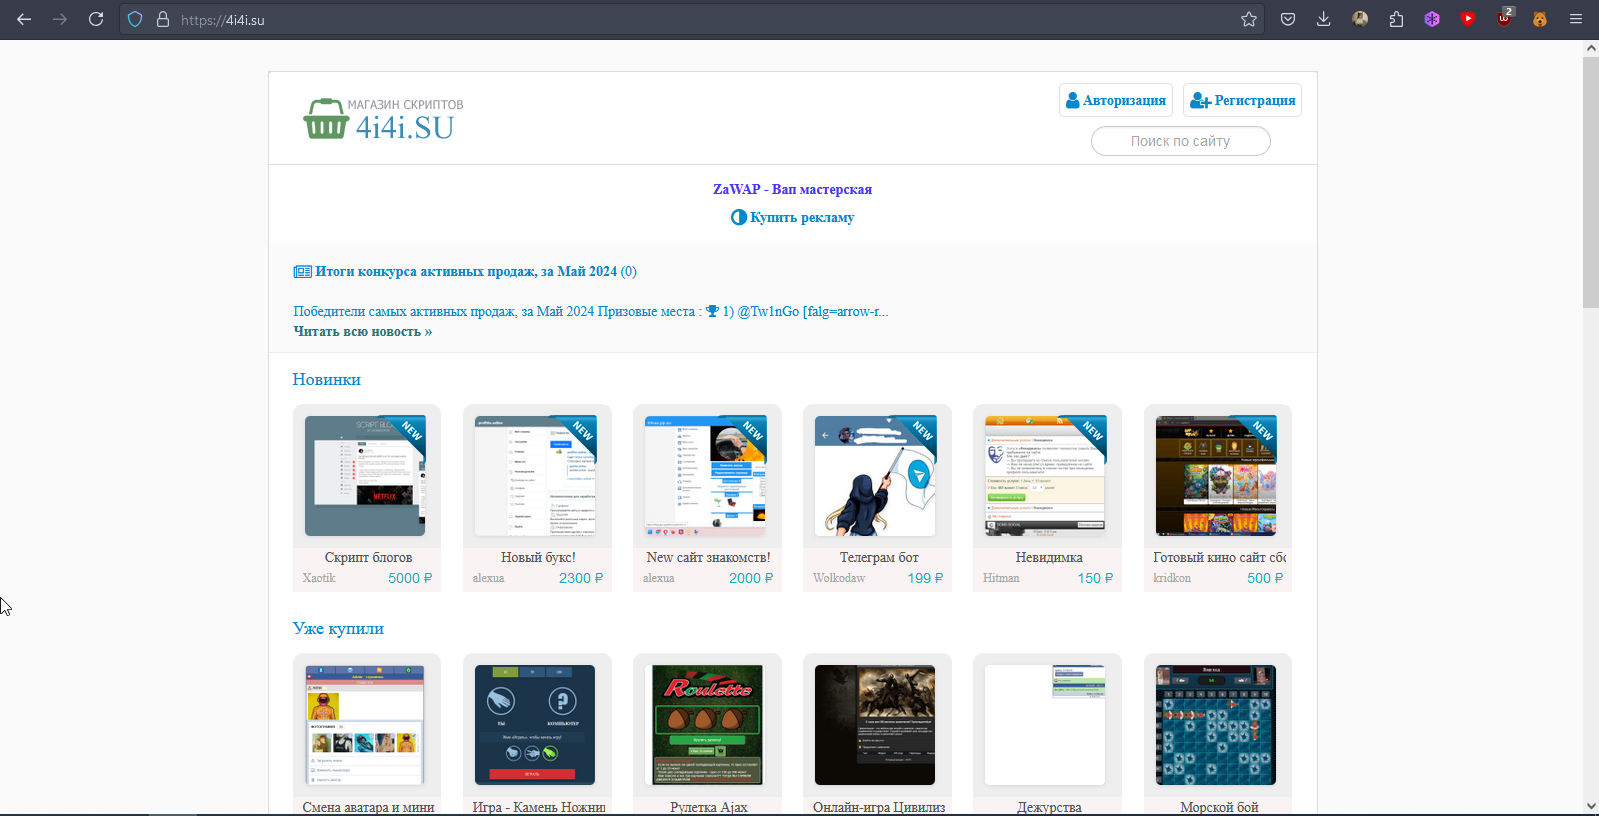
Task: Open the Pocket save icon
Action: point(1288,19)
